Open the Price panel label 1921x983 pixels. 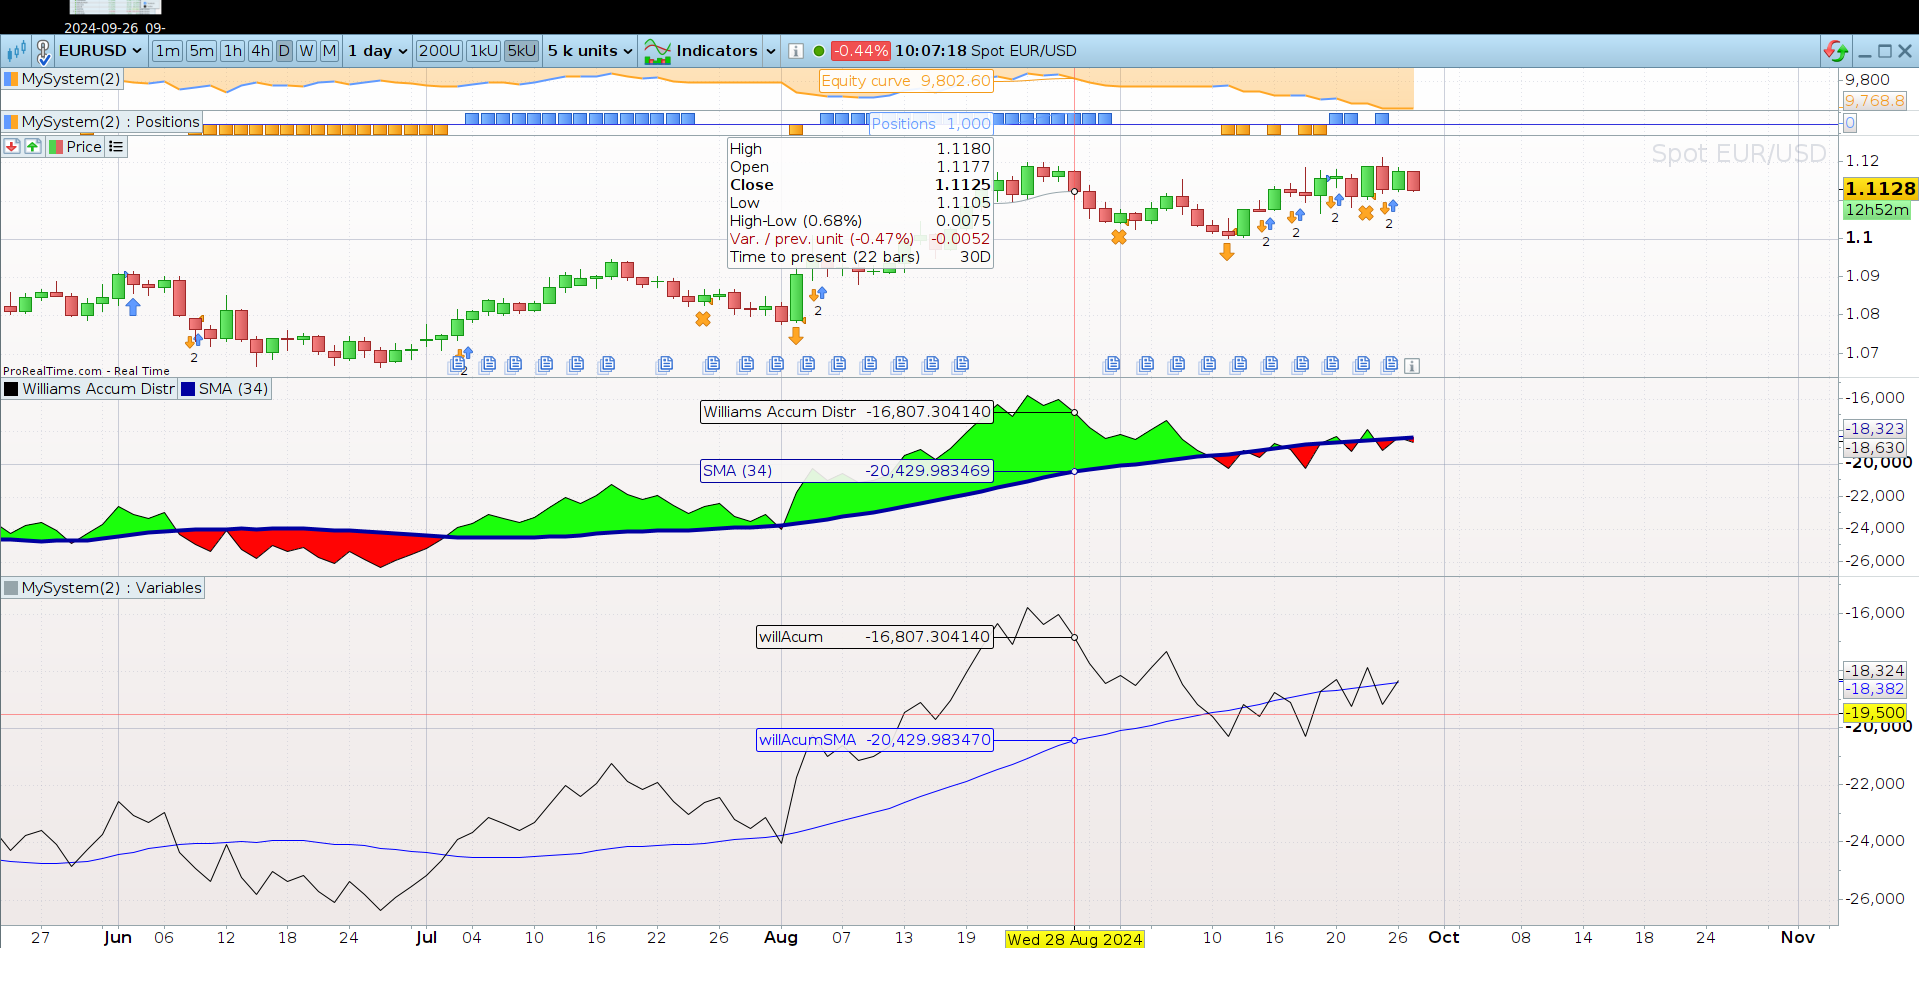(76, 147)
